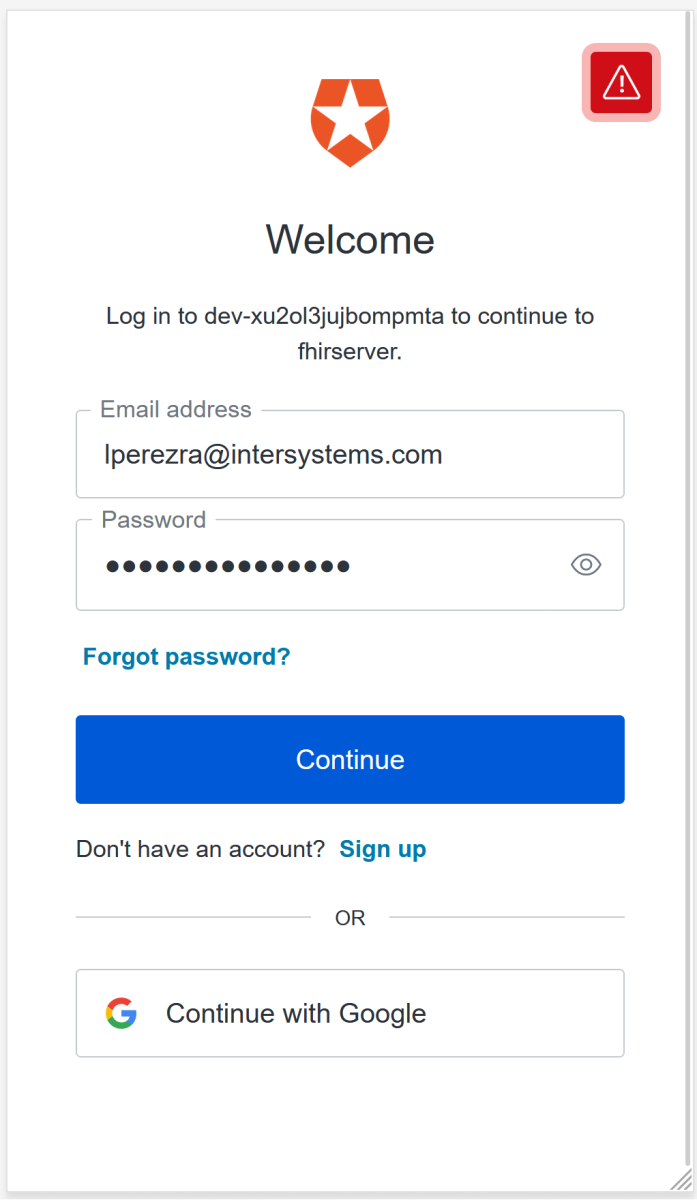The image size is (697, 1200).
Task: Click the "Password" floating label
Action: [x=154, y=520]
